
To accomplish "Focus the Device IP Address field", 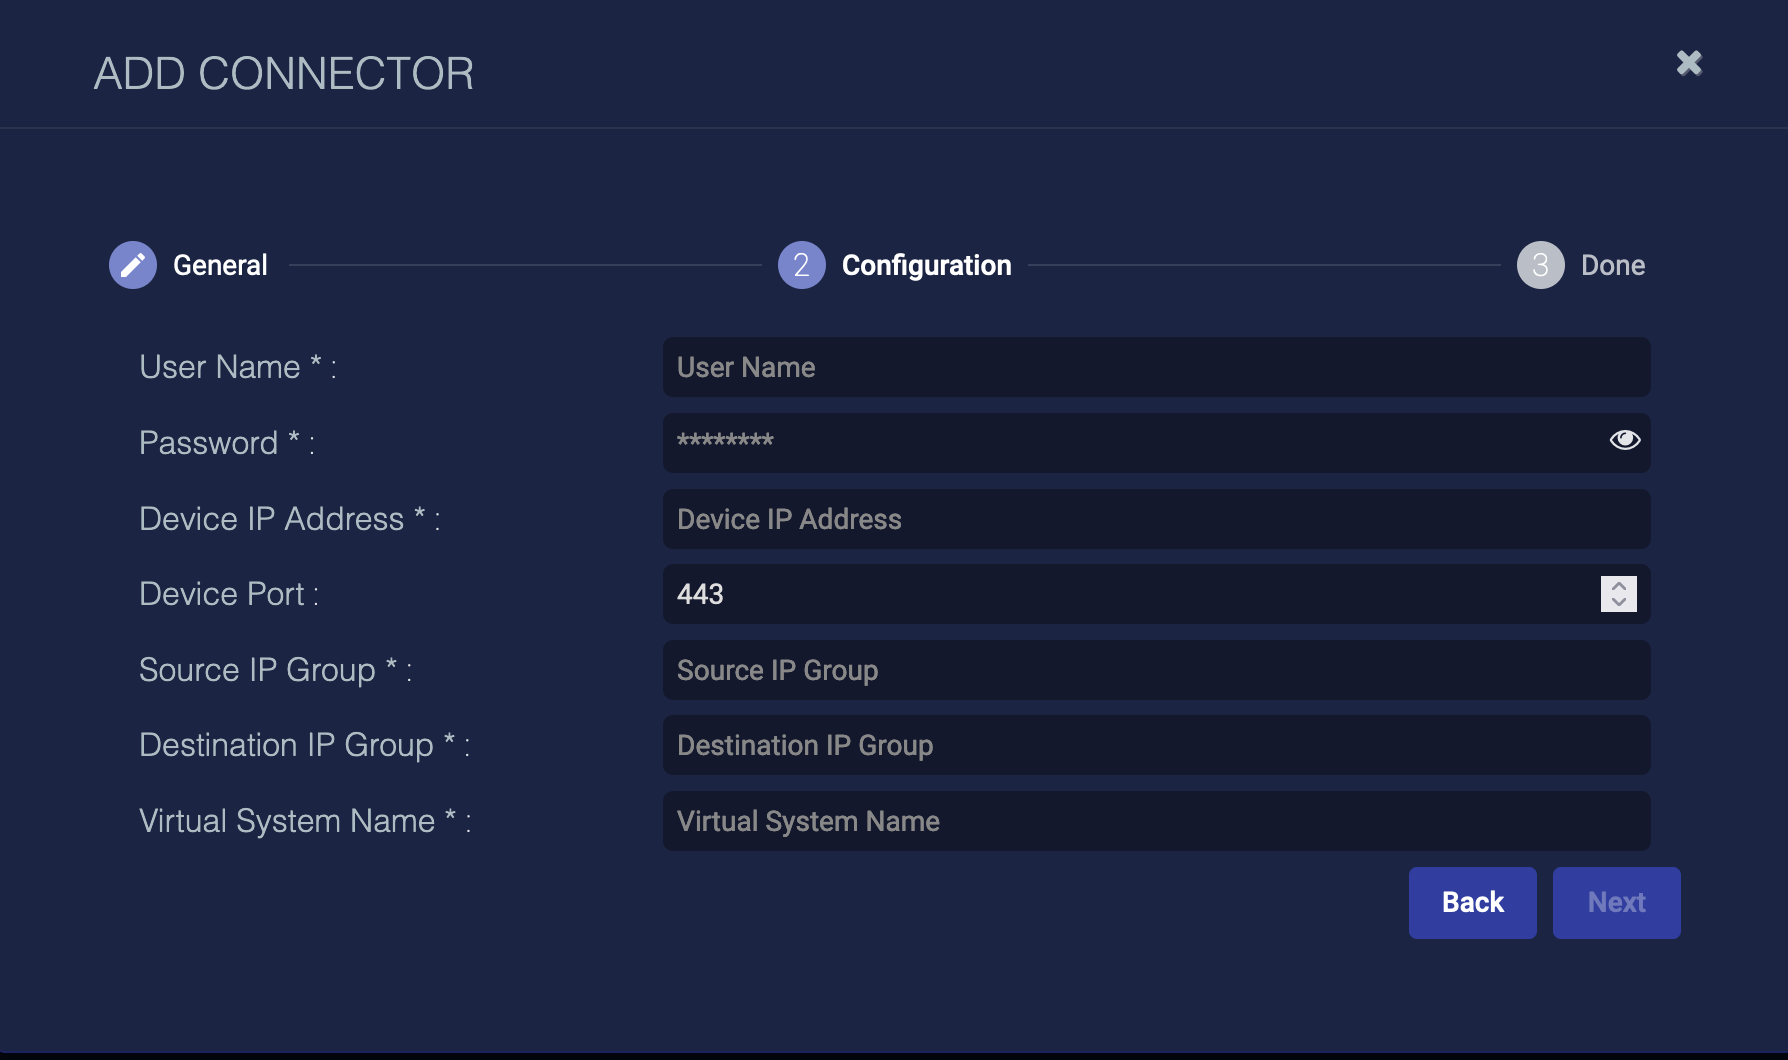I will click(x=1155, y=519).
